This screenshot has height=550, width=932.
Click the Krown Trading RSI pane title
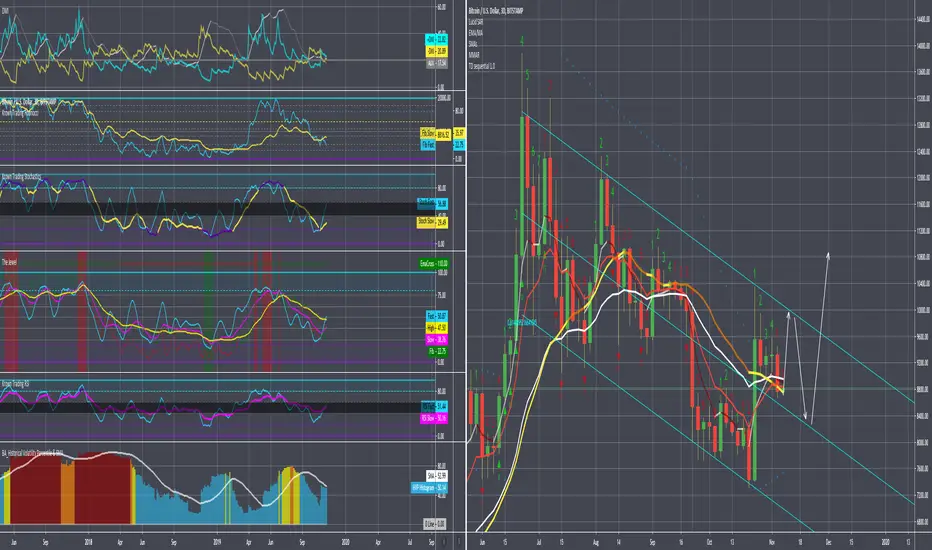point(15,384)
